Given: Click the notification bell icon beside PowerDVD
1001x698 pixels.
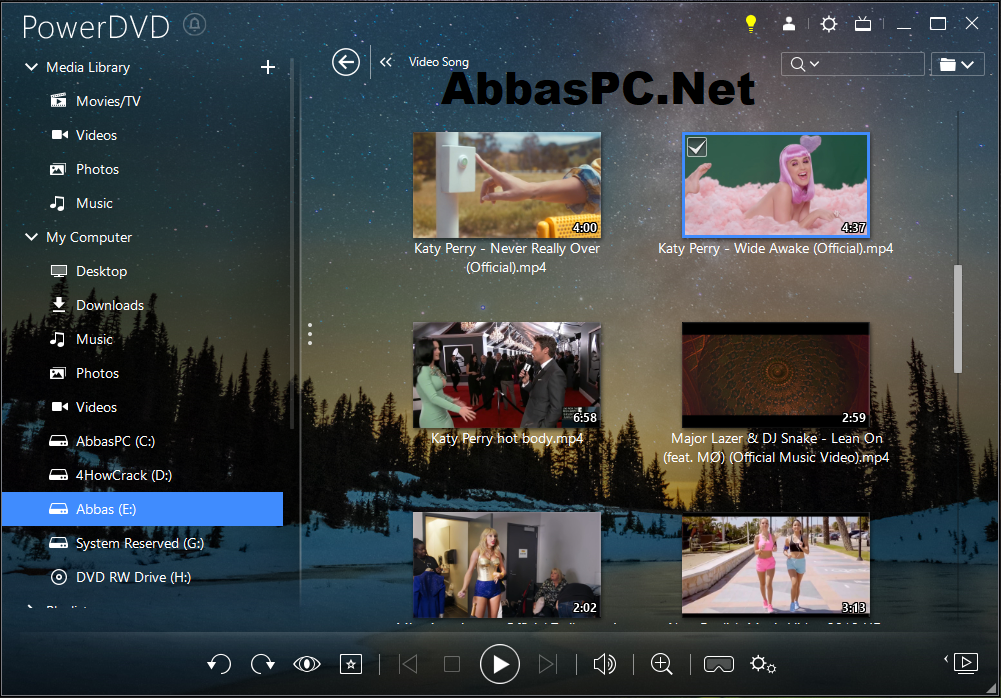Looking at the screenshot, I should click(195, 25).
